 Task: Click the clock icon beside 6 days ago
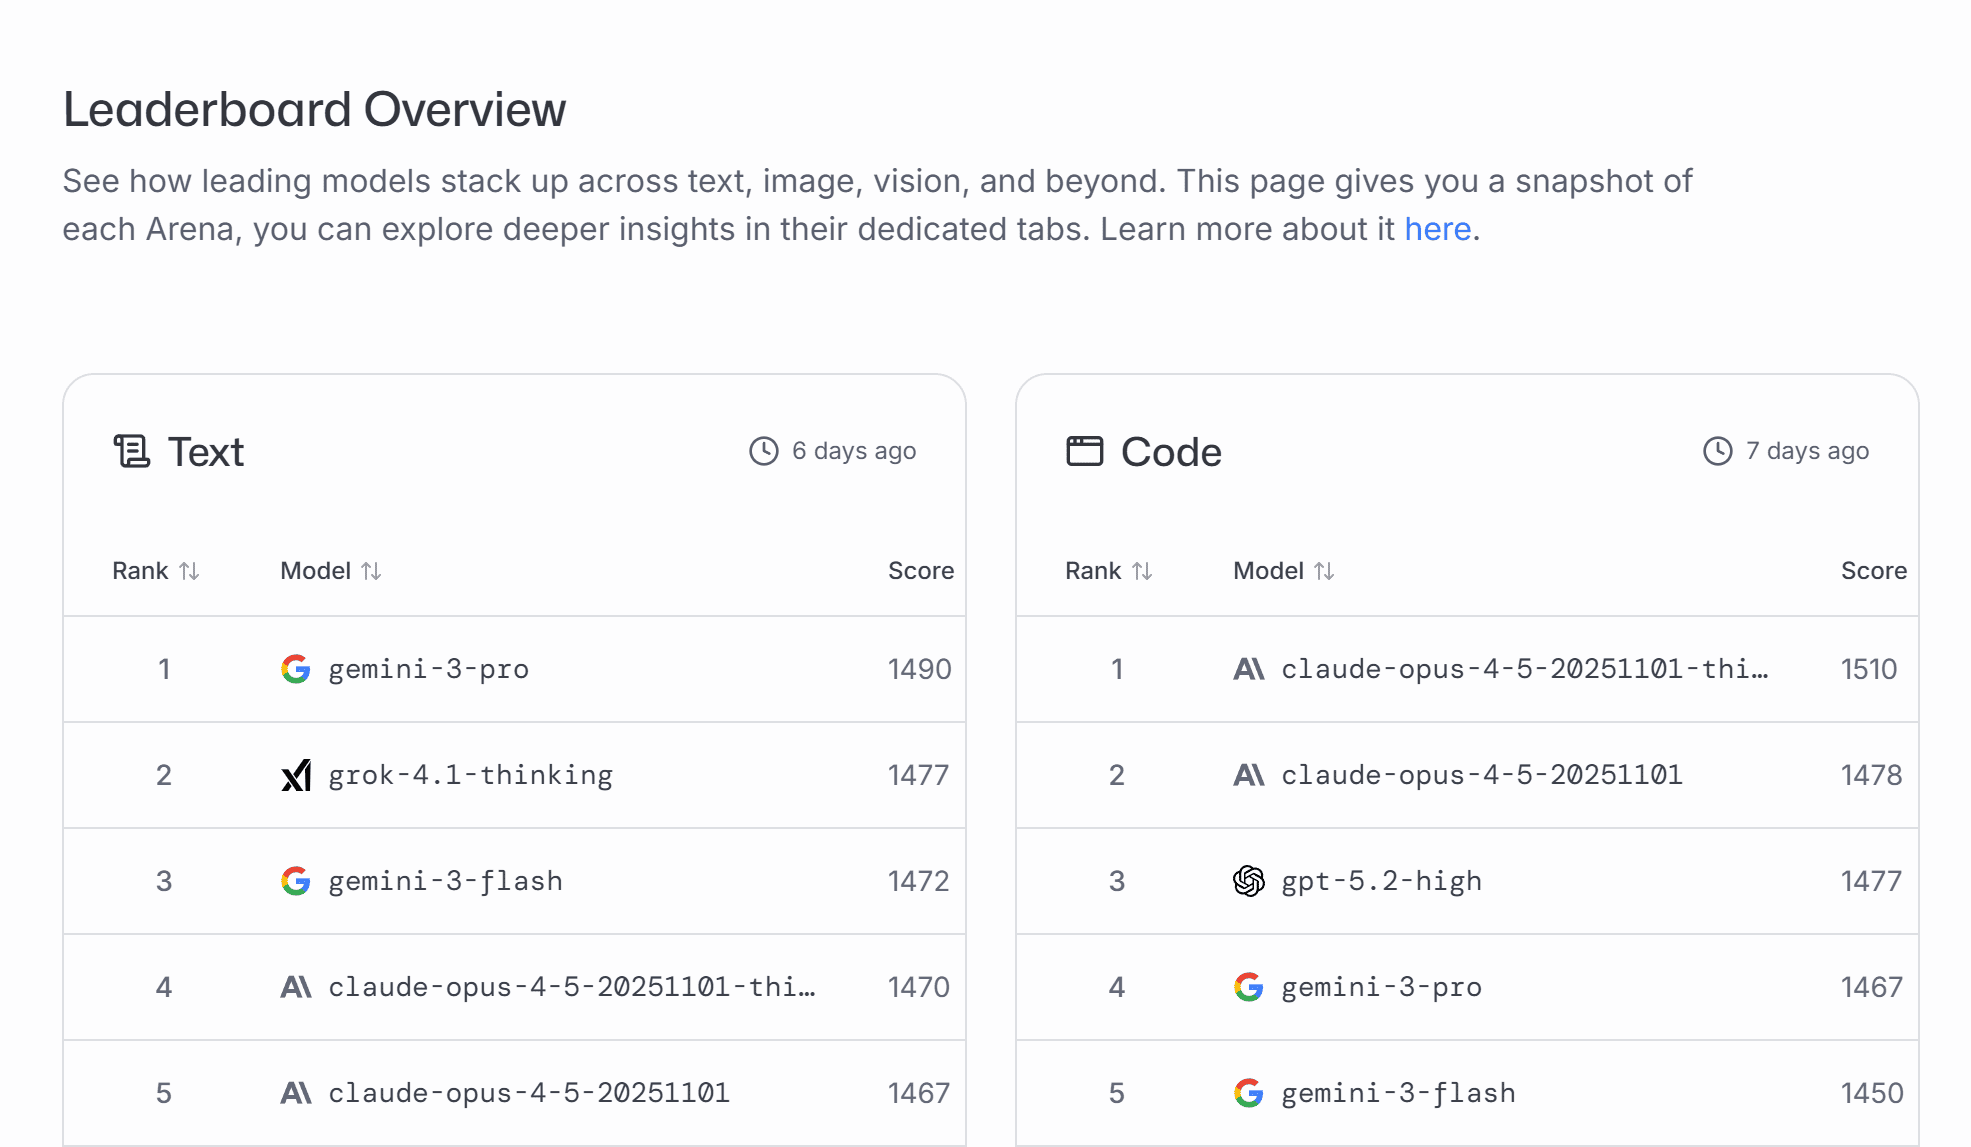[x=763, y=451]
